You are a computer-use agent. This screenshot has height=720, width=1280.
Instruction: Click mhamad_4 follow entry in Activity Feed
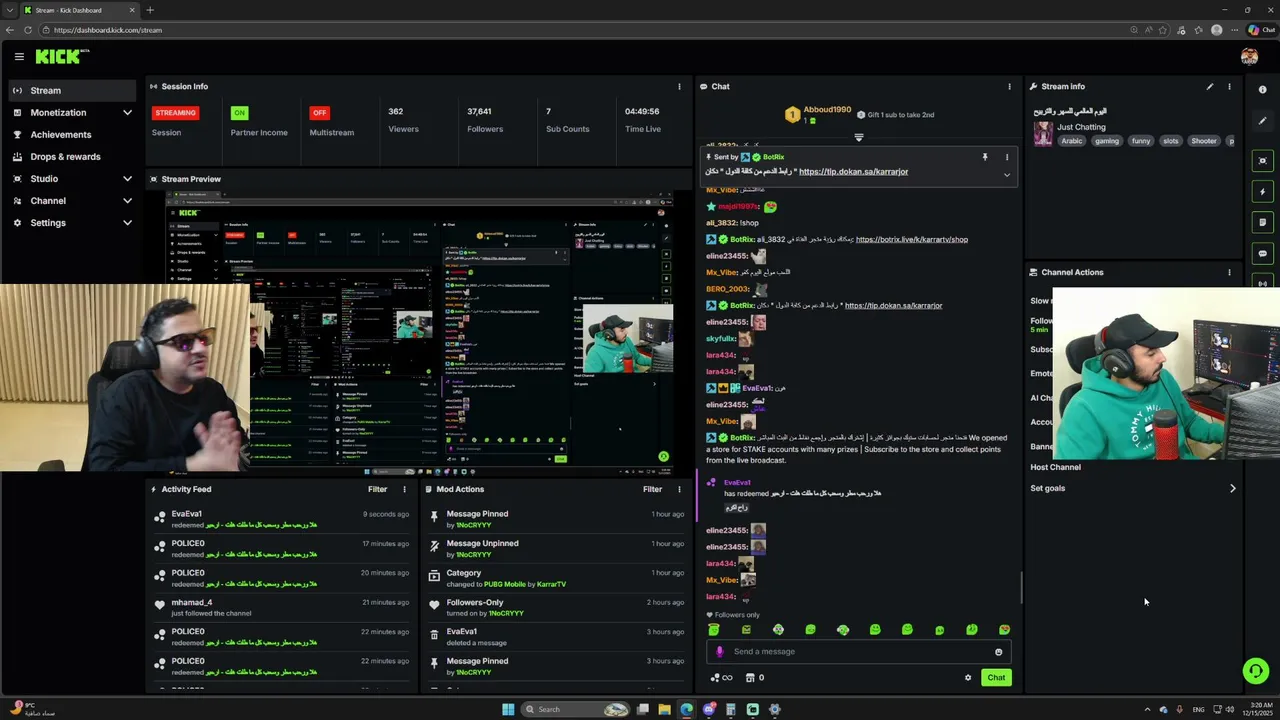[x=283, y=607]
